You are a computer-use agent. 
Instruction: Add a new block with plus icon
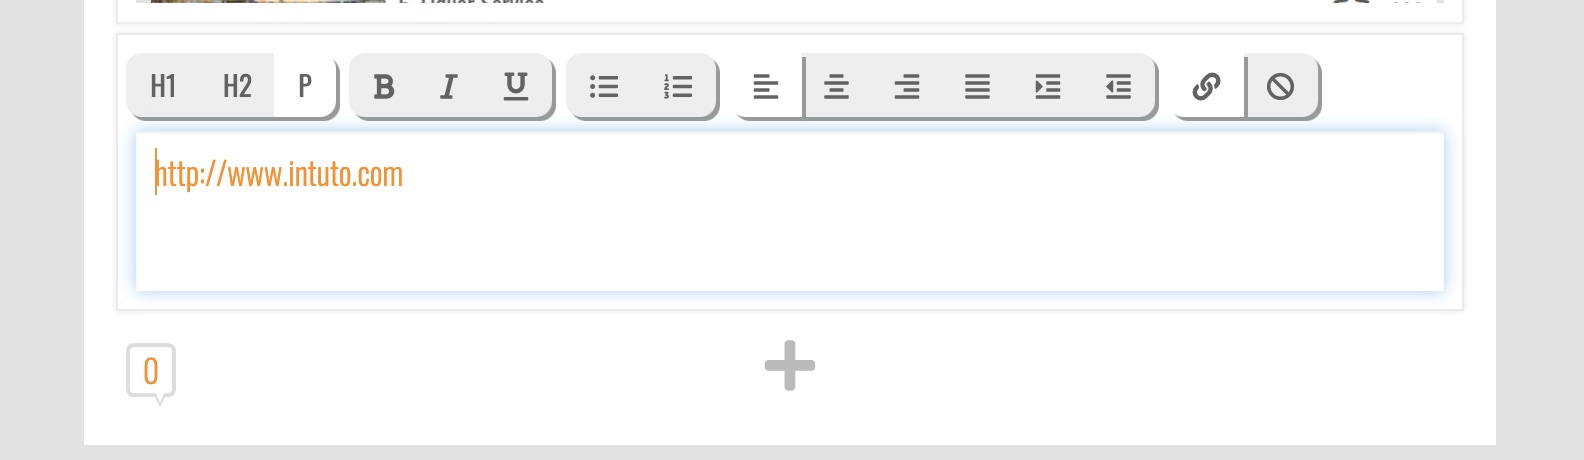pyautogui.click(x=790, y=365)
